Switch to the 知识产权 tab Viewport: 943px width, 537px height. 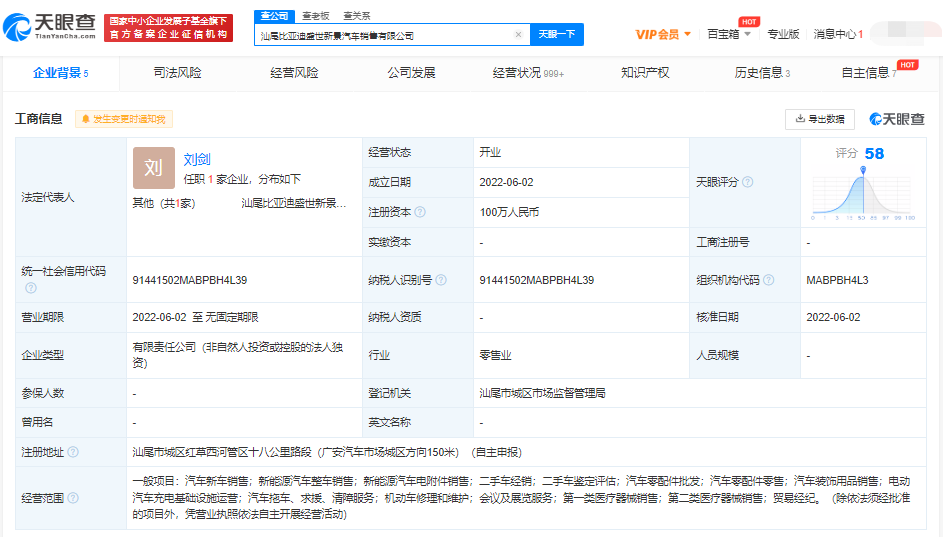[645, 73]
